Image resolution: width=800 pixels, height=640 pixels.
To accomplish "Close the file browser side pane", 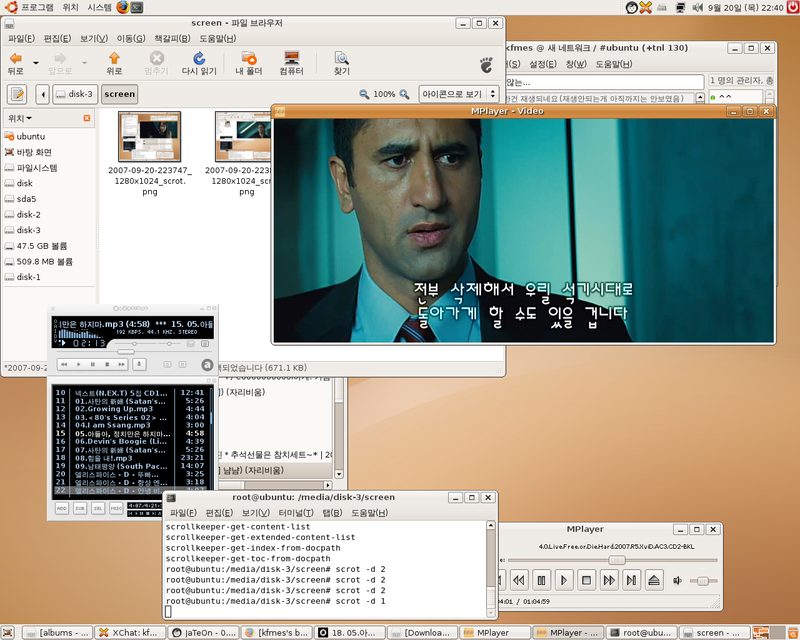I will tap(87, 118).
